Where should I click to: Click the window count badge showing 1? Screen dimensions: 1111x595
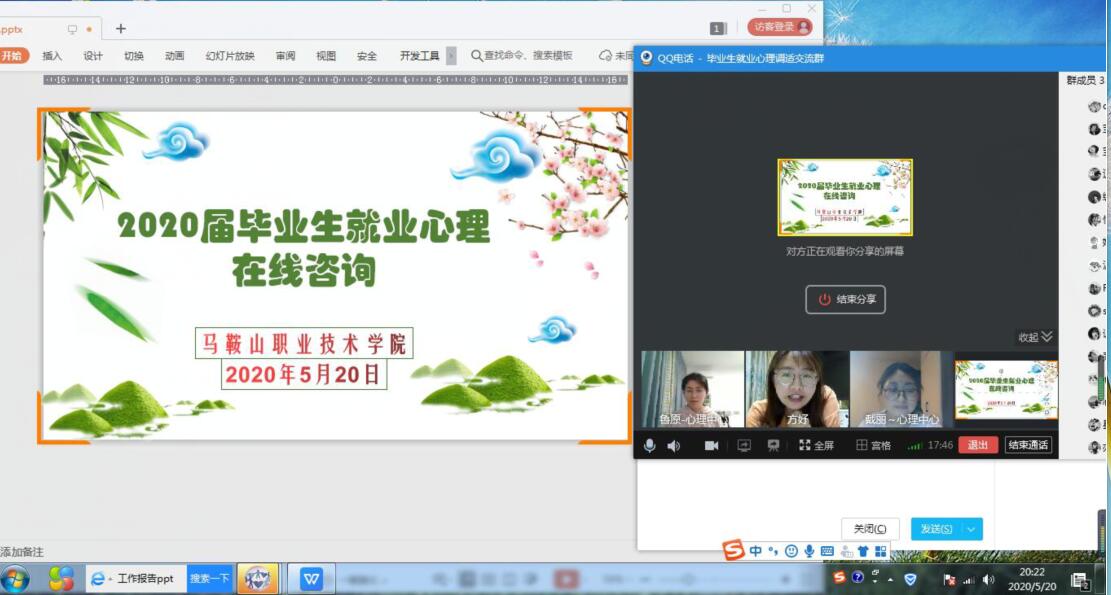[x=717, y=28]
